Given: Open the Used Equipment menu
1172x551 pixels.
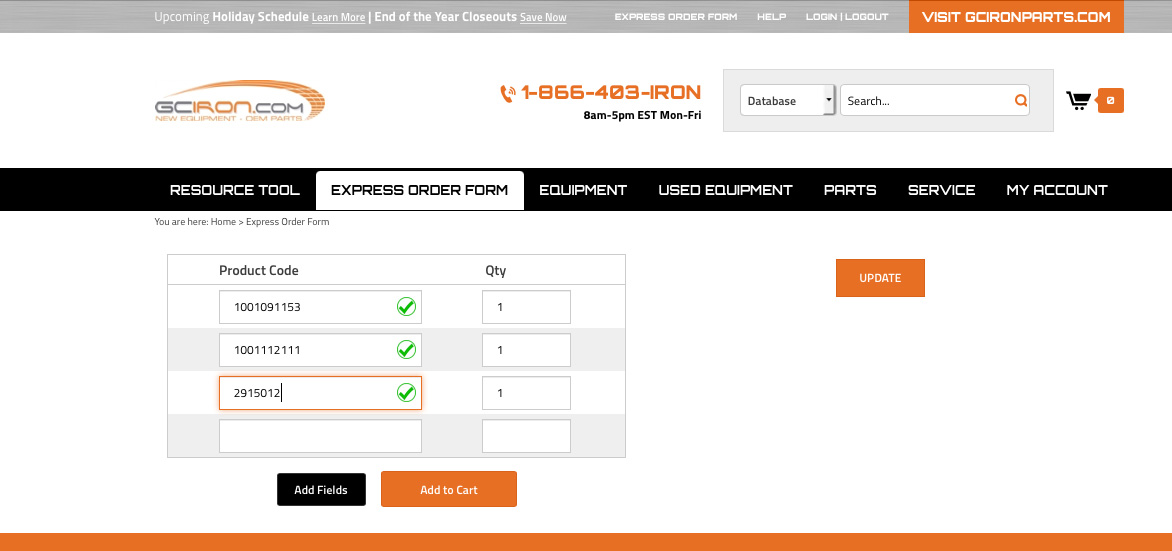Looking at the screenshot, I should tap(725, 190).
